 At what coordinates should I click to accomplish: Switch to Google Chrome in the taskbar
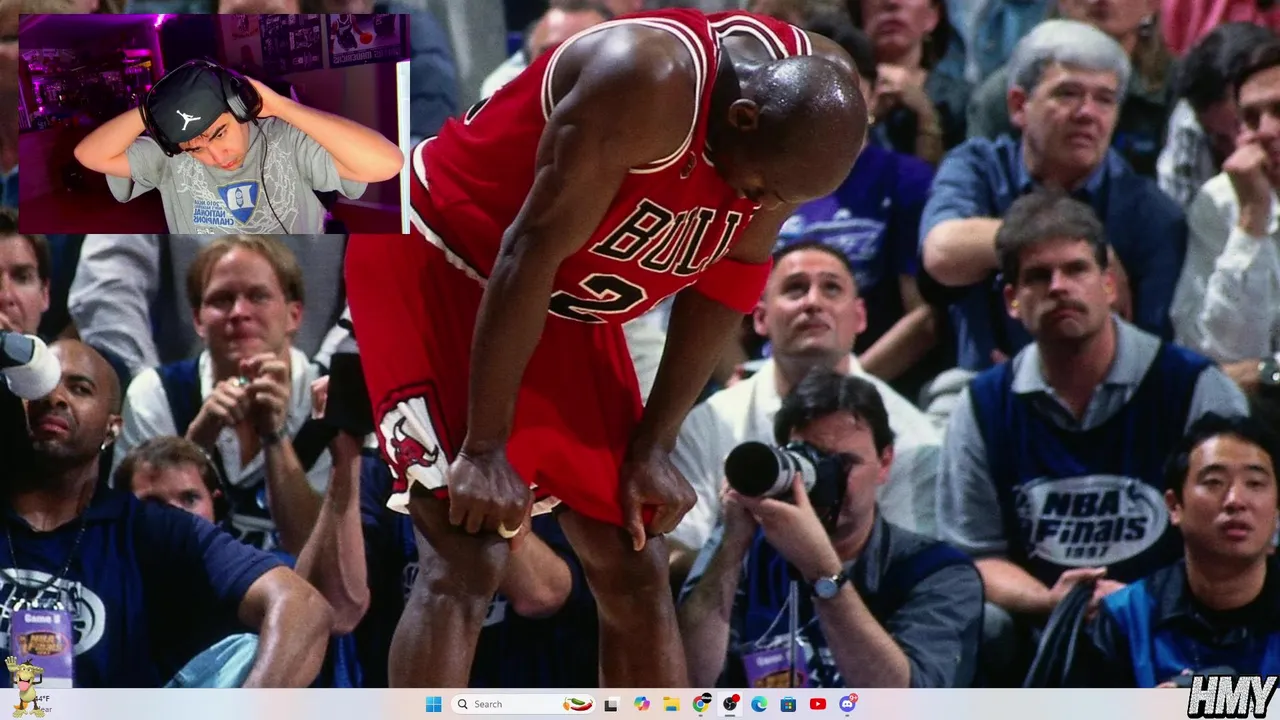701,704
